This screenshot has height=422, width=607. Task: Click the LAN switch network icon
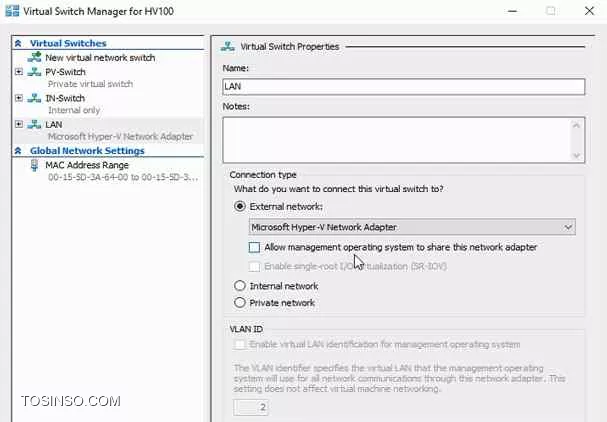34,124
